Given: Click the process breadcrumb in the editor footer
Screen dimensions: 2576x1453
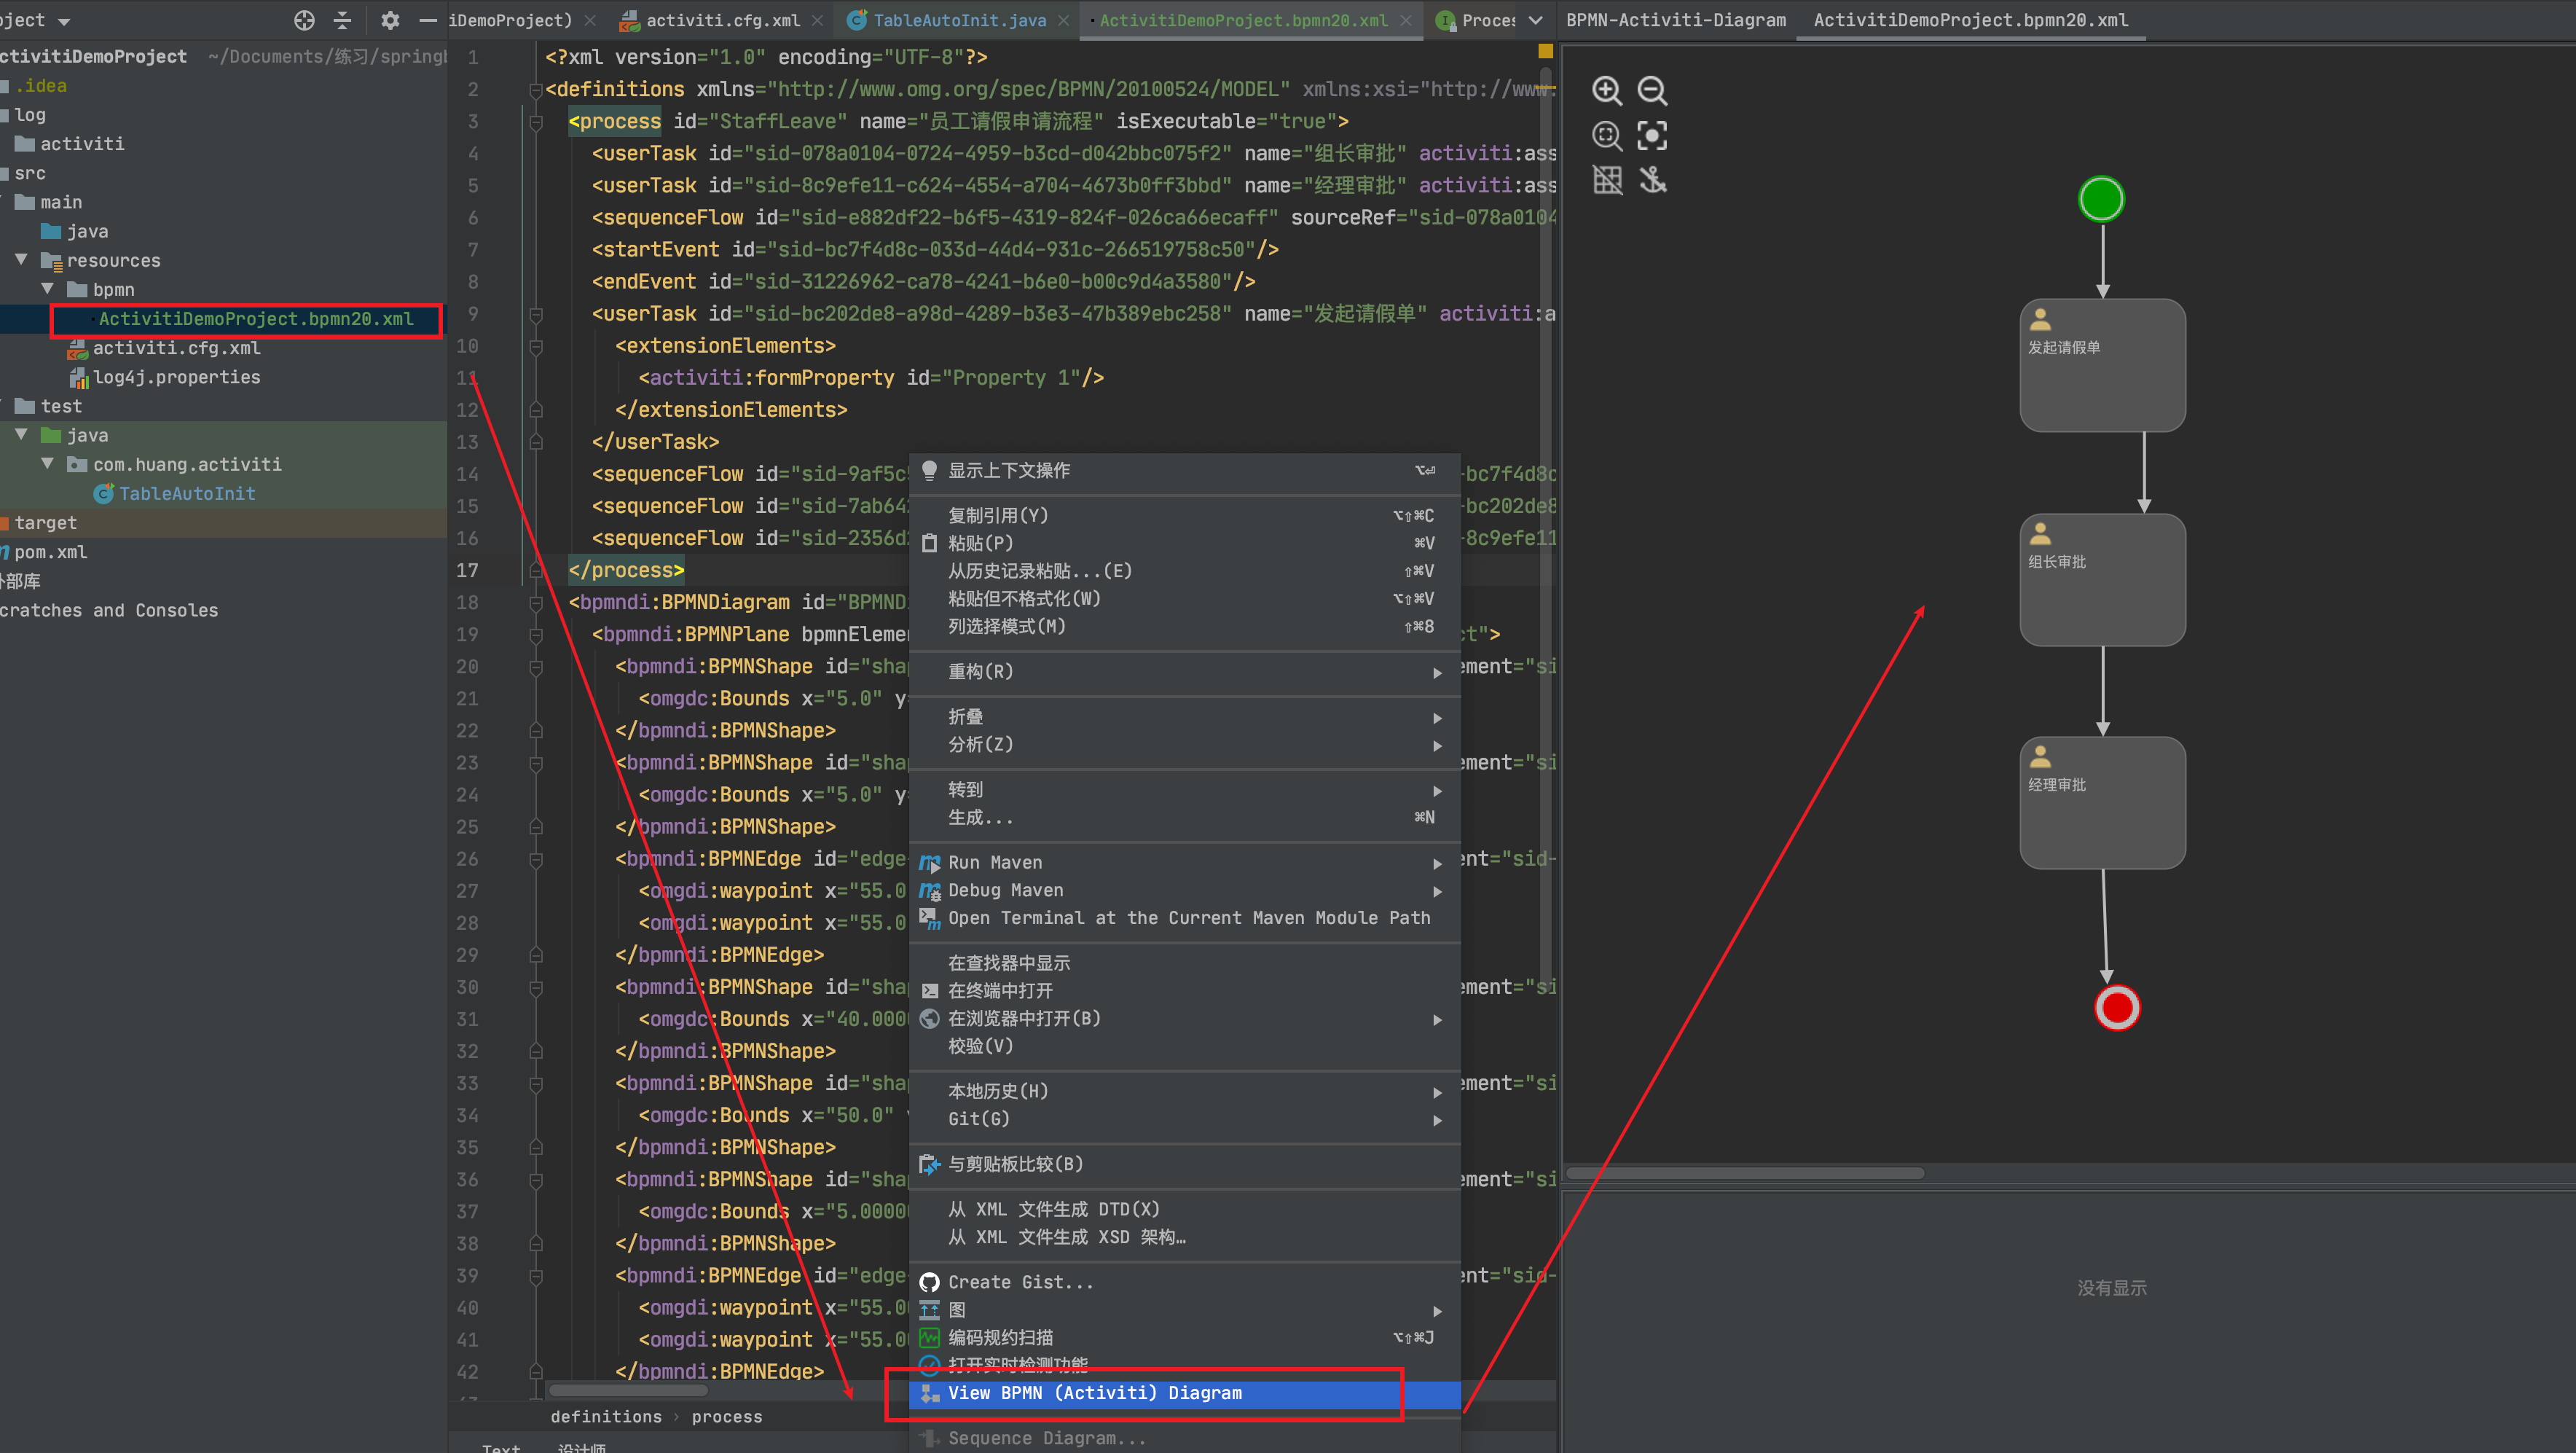Looking at the screenshot, I should pyautogui.click(x=726, y=1417).
